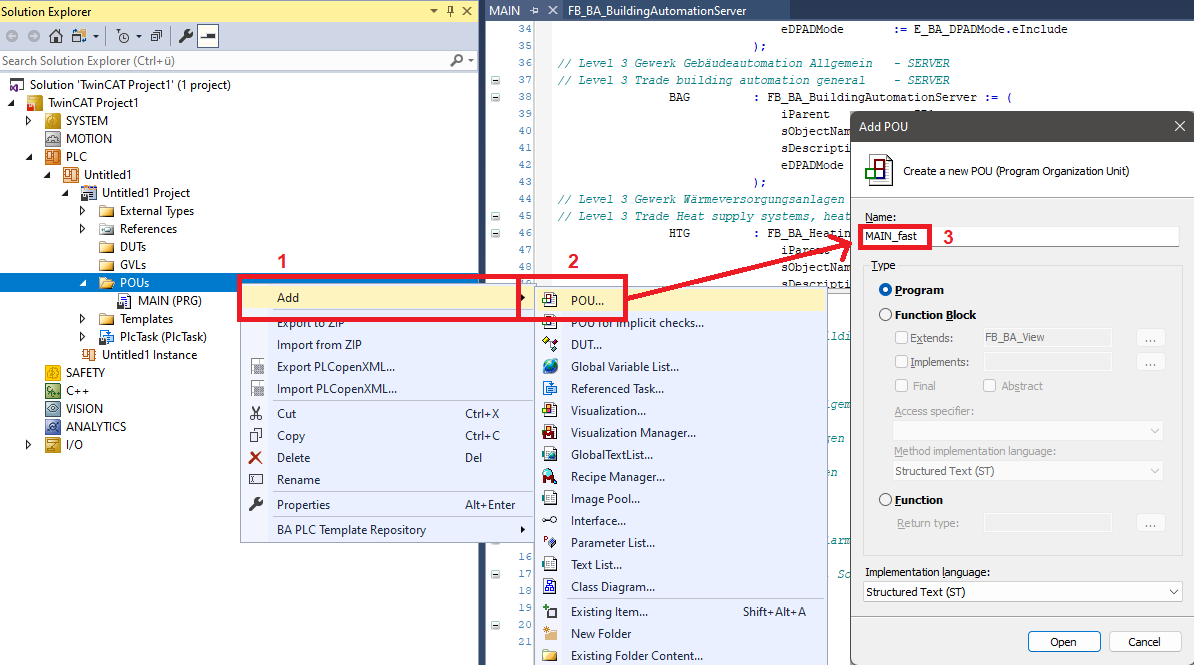Image resolution: width=1194 pixels, height=665 pixels.
Task: Click the Open button
Action: click(x=1063, y=642)
